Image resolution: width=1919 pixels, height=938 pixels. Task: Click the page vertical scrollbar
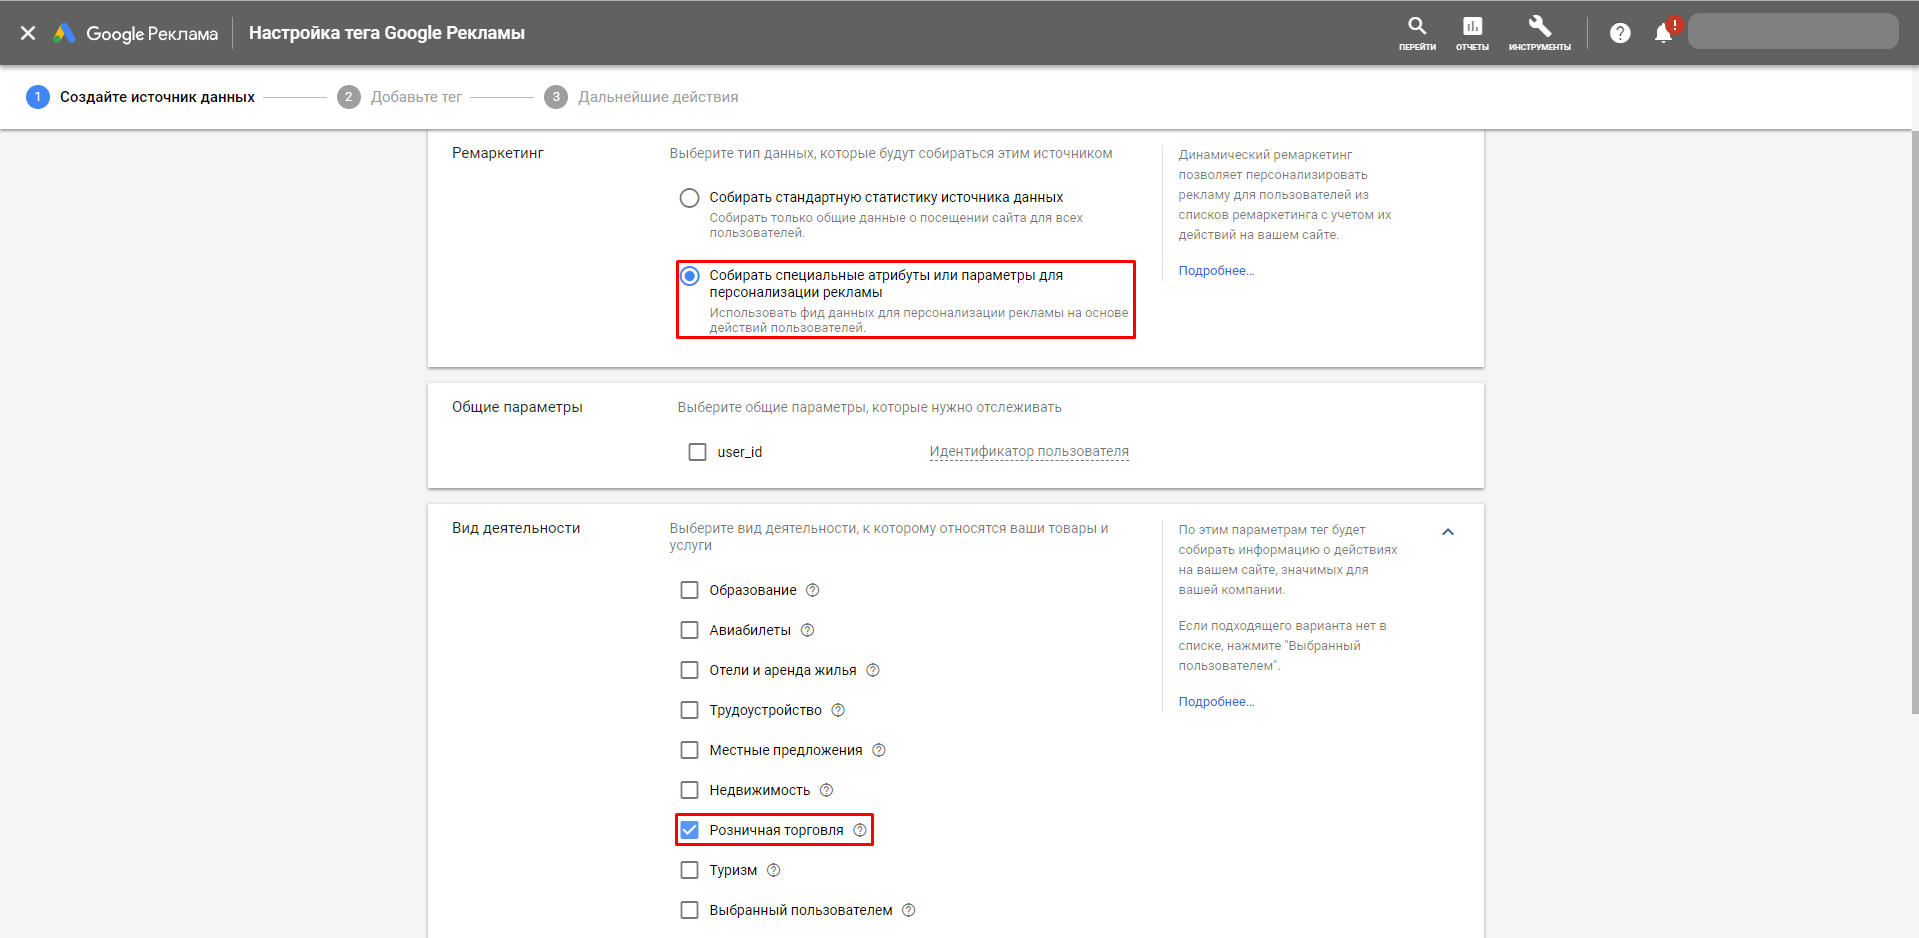[1914, 420]
